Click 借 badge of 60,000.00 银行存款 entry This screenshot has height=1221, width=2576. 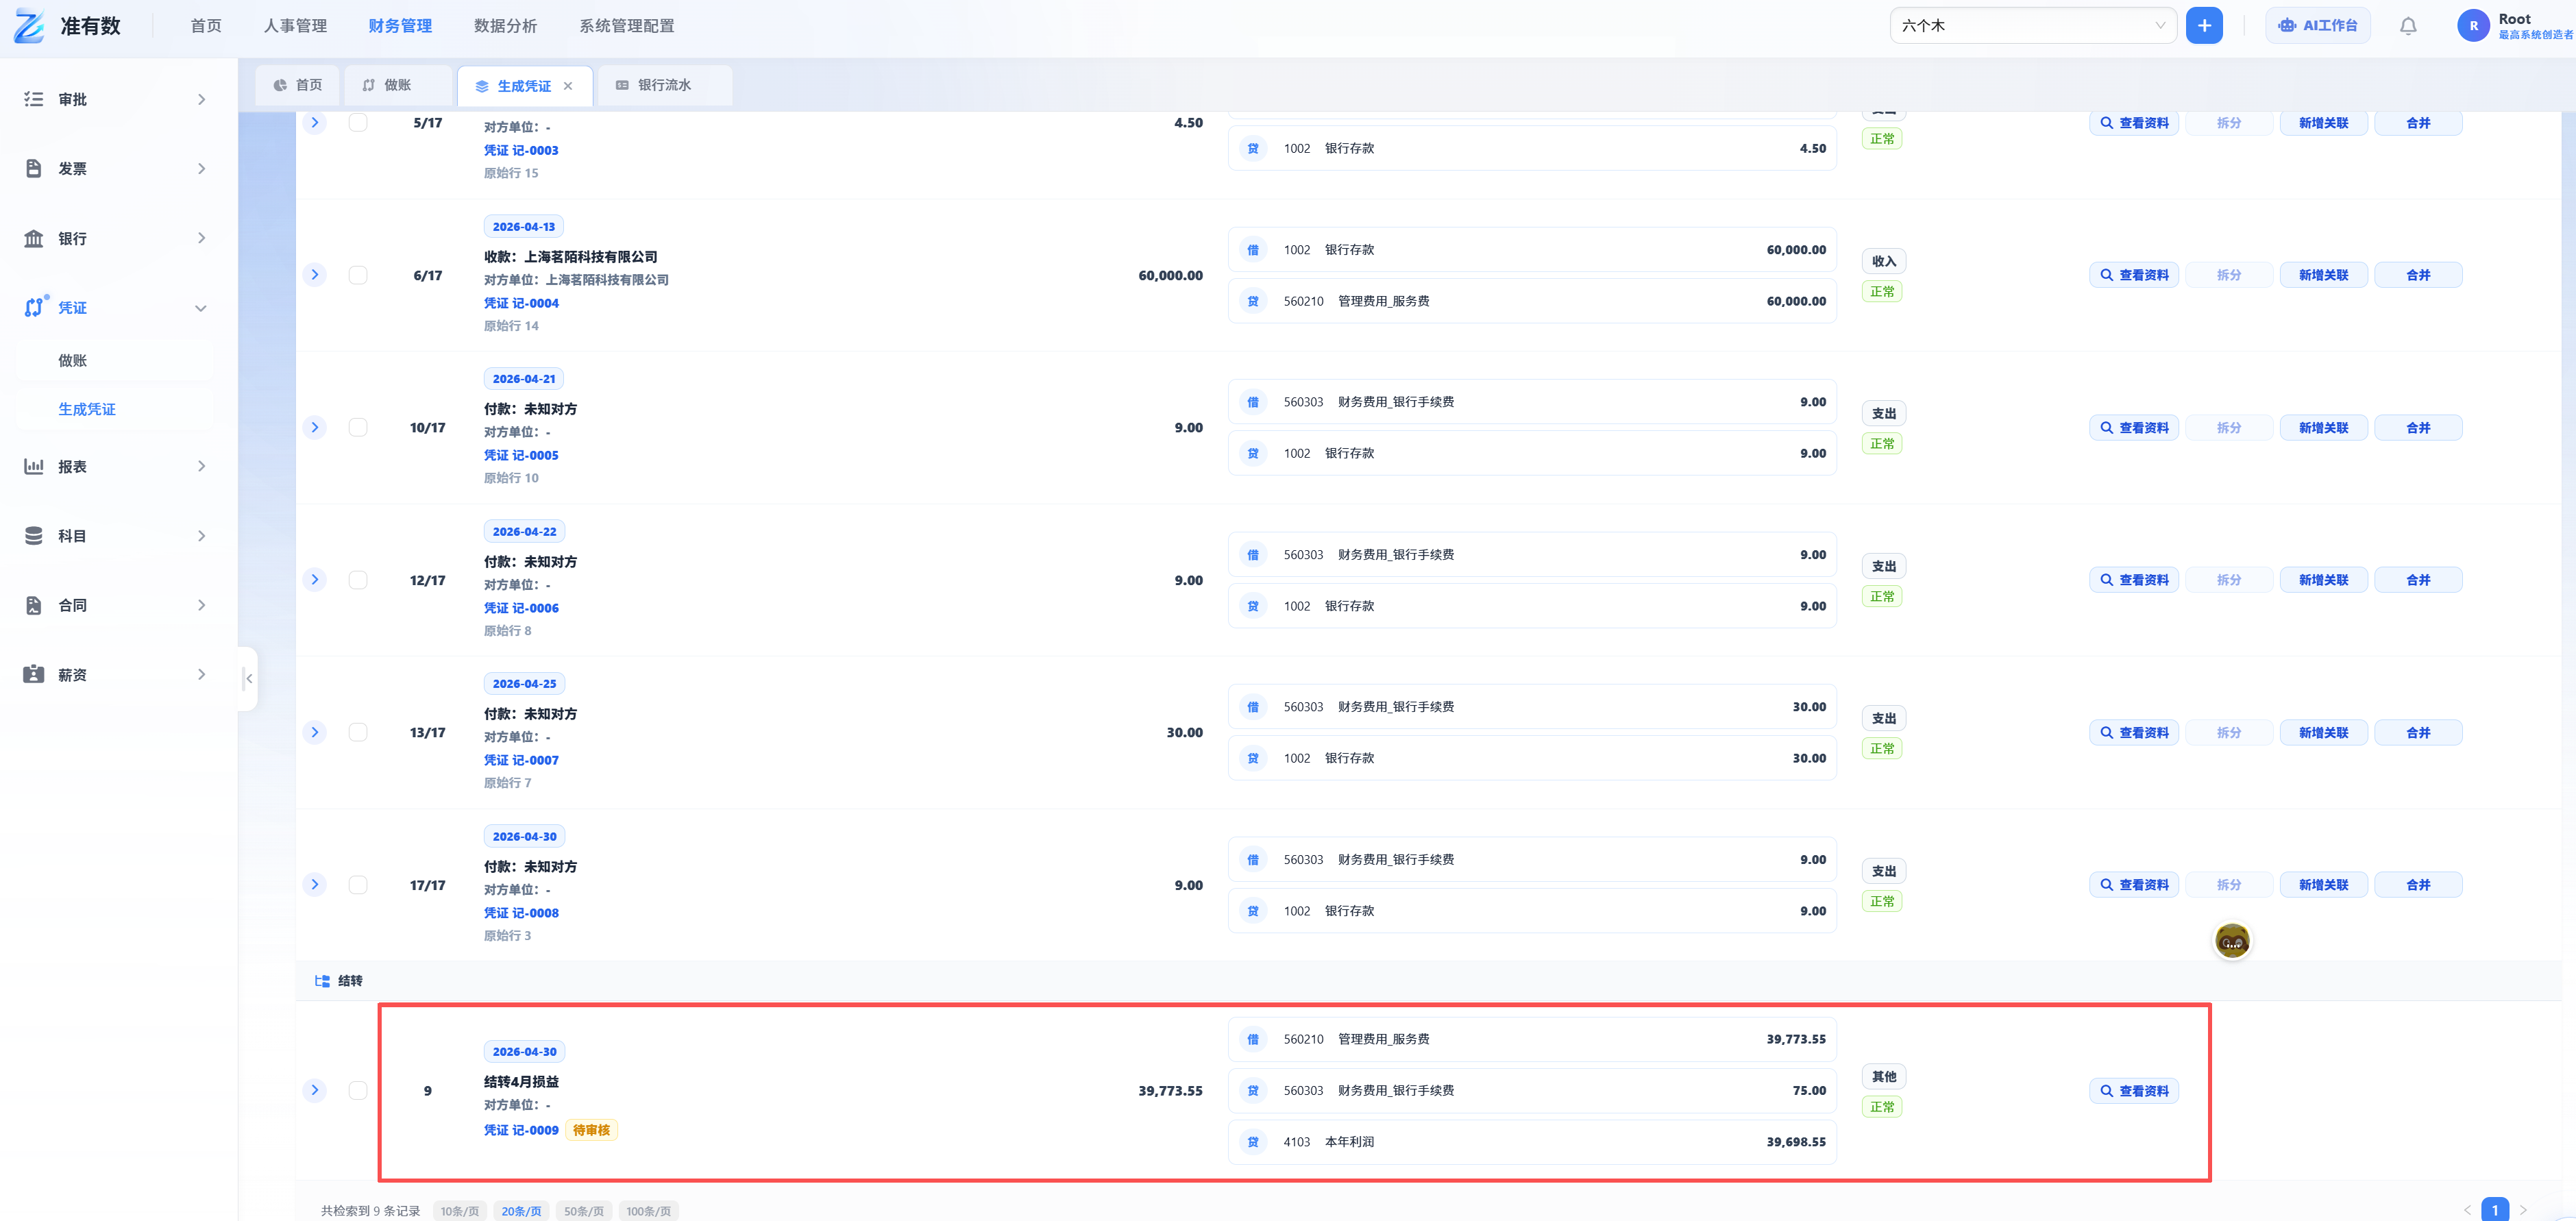coord(1253,250)
